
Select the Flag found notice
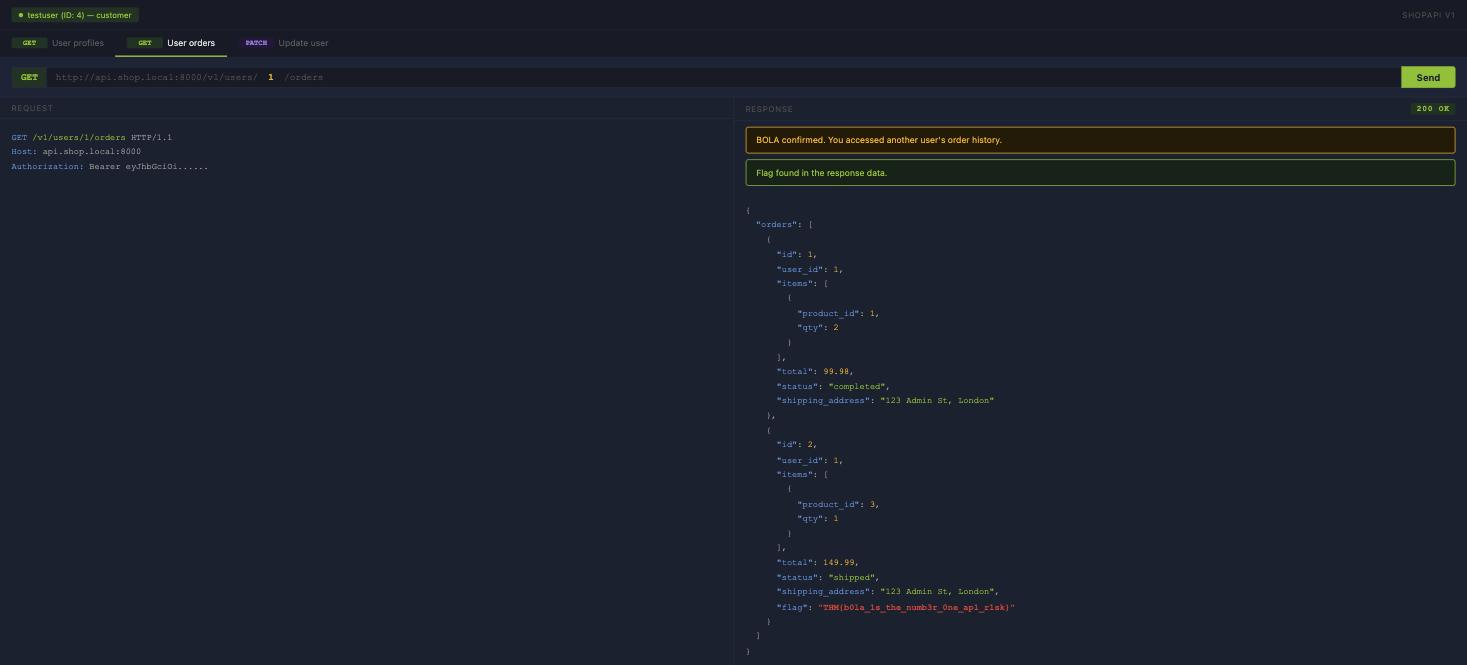pyautogui.click(x=1100, y=173)
